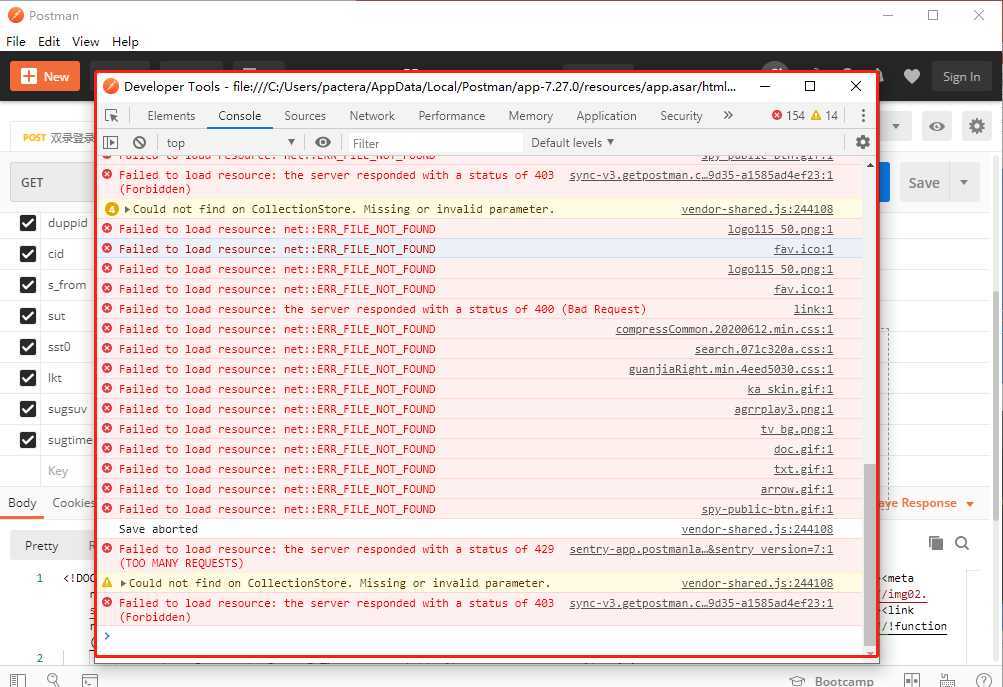Open the Postman environment quick-look eye icon
The image size is (1003, 687).
coord(936,126)
